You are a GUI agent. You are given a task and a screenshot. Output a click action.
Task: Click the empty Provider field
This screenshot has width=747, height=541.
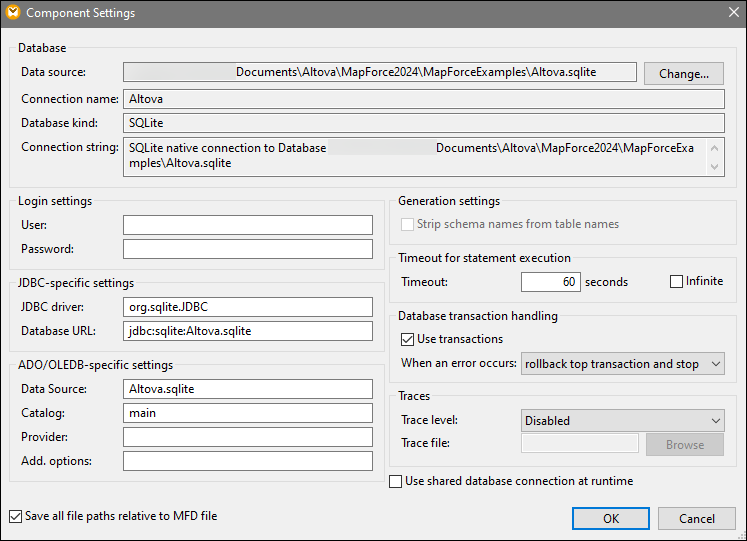pos(247,437)
